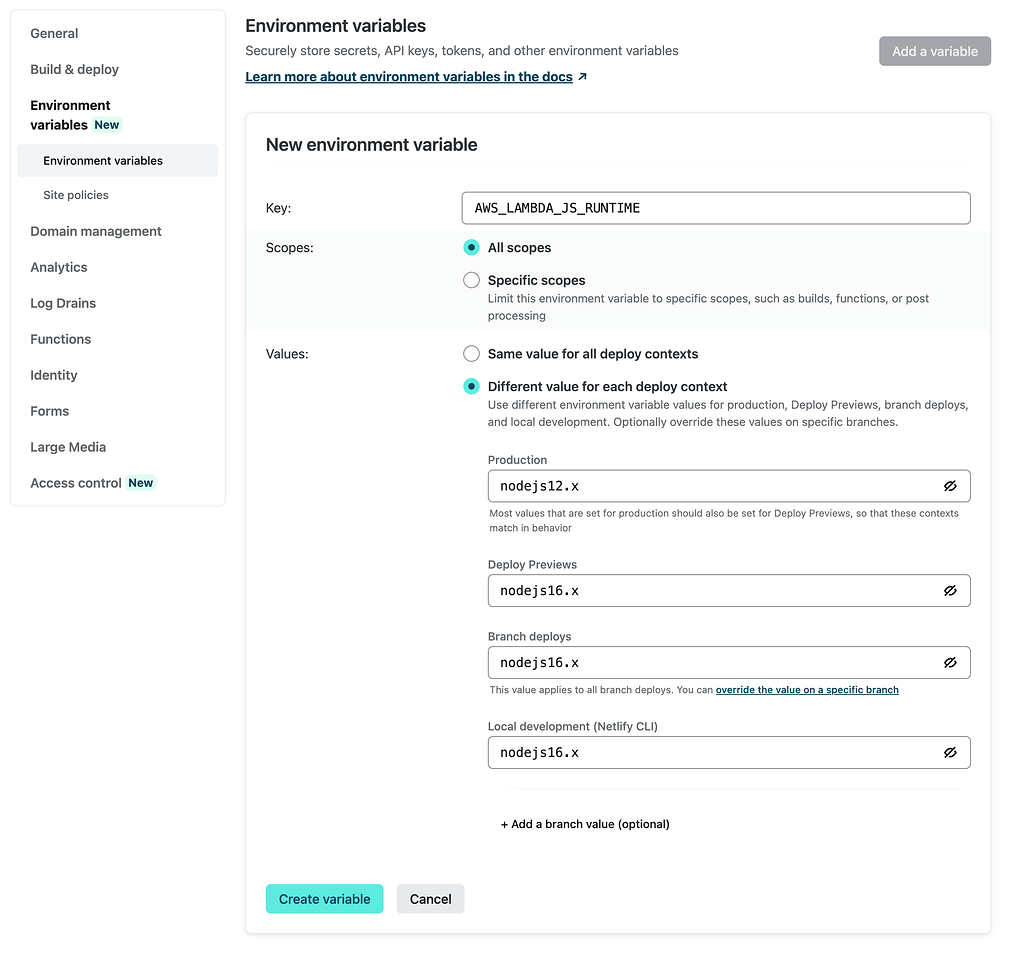Image resolution: width=1024 pixels, height=963 pixels.
Task: Unhide the Local development value
Action: click(950, 753)
